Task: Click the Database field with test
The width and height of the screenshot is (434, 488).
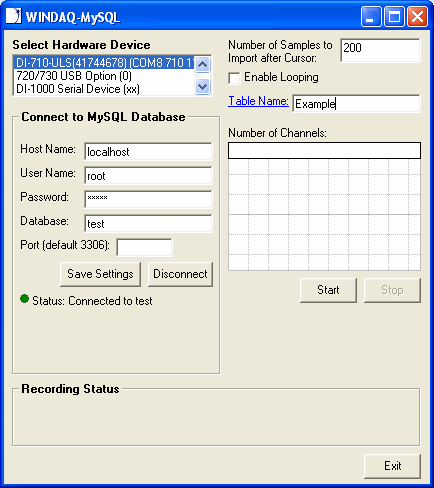Action: pos(148,223)
